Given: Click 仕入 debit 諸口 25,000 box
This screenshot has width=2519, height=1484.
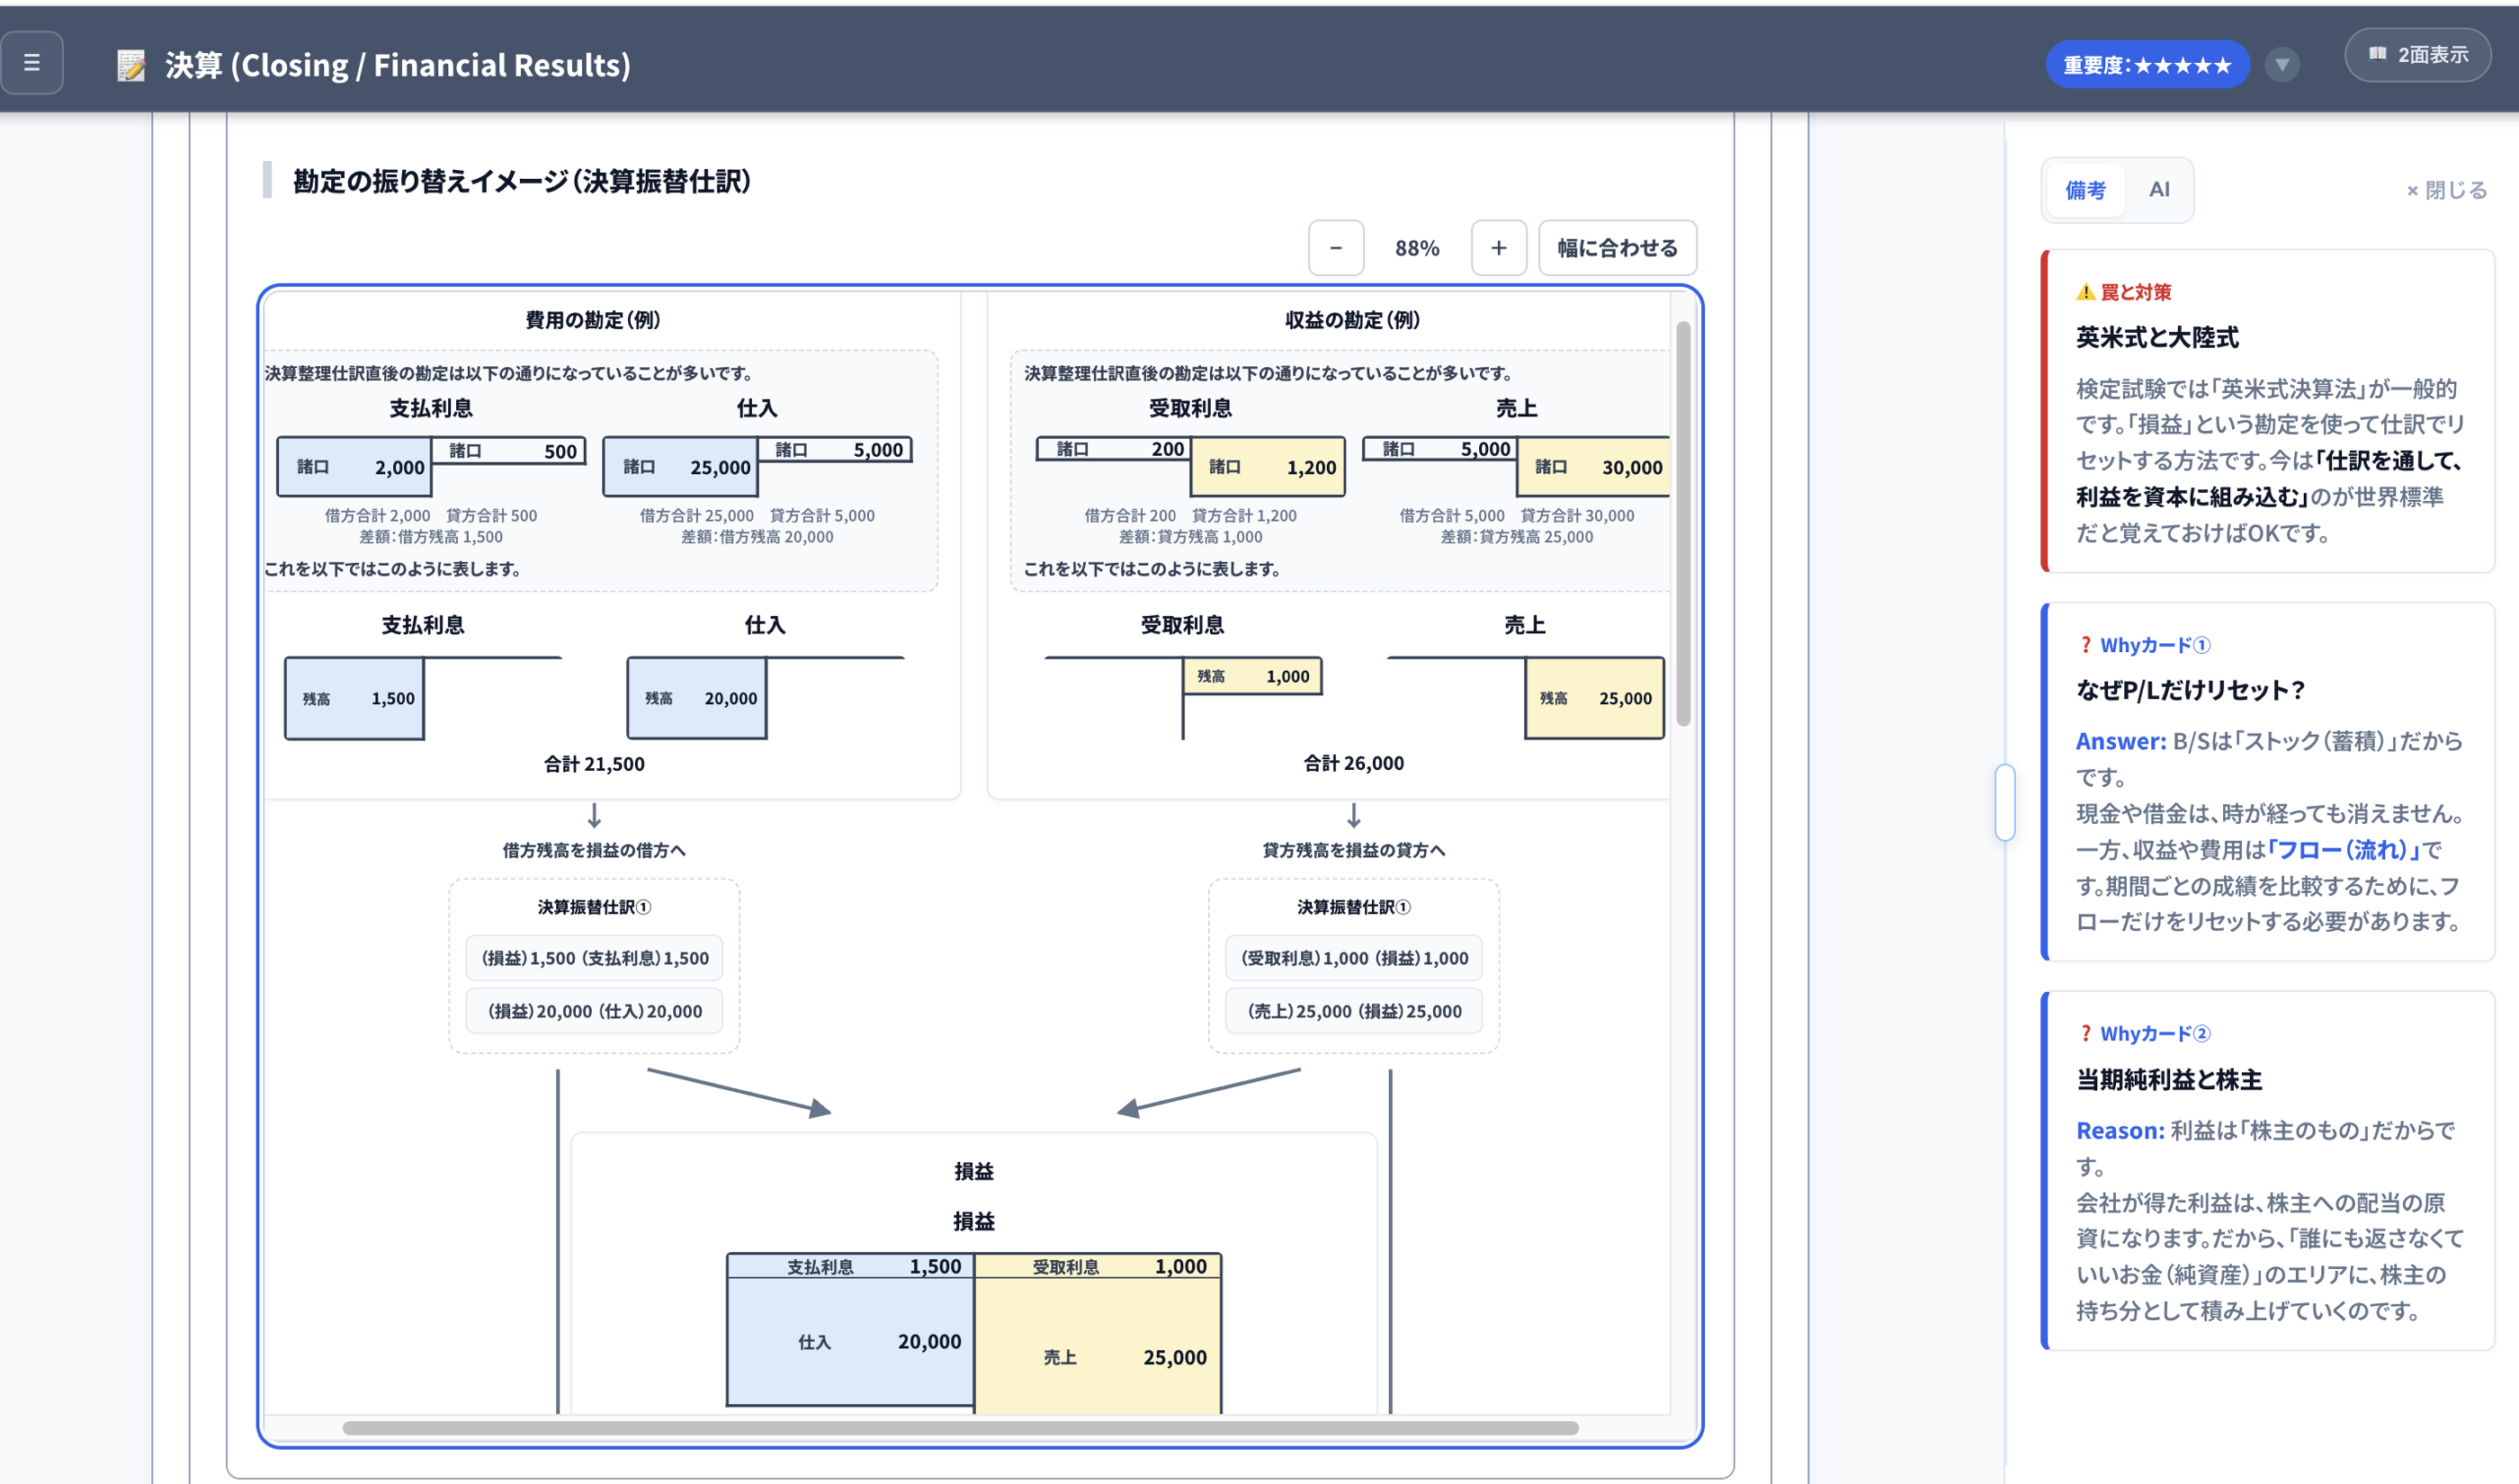Looking at the screenshot, I should pyautogui.click(x=680, y=467).
